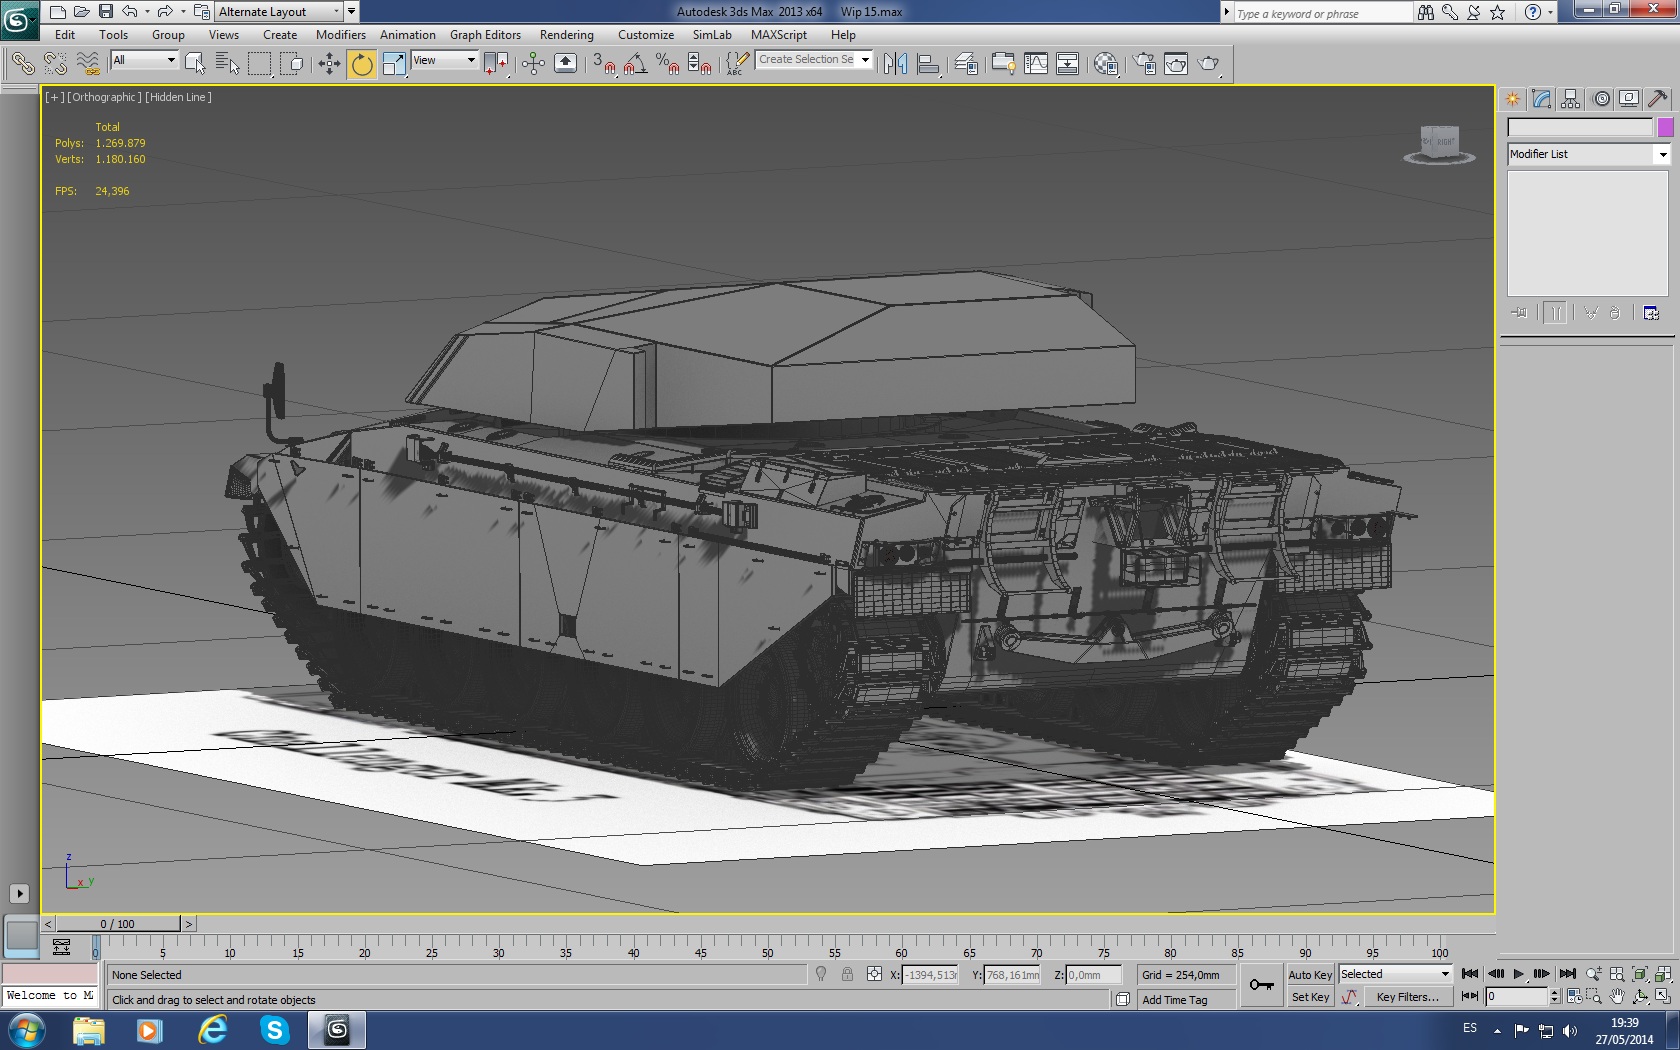Click the Pan View hand icon
Screen dimensions: 1680x1050
(x=1617, y=996)
